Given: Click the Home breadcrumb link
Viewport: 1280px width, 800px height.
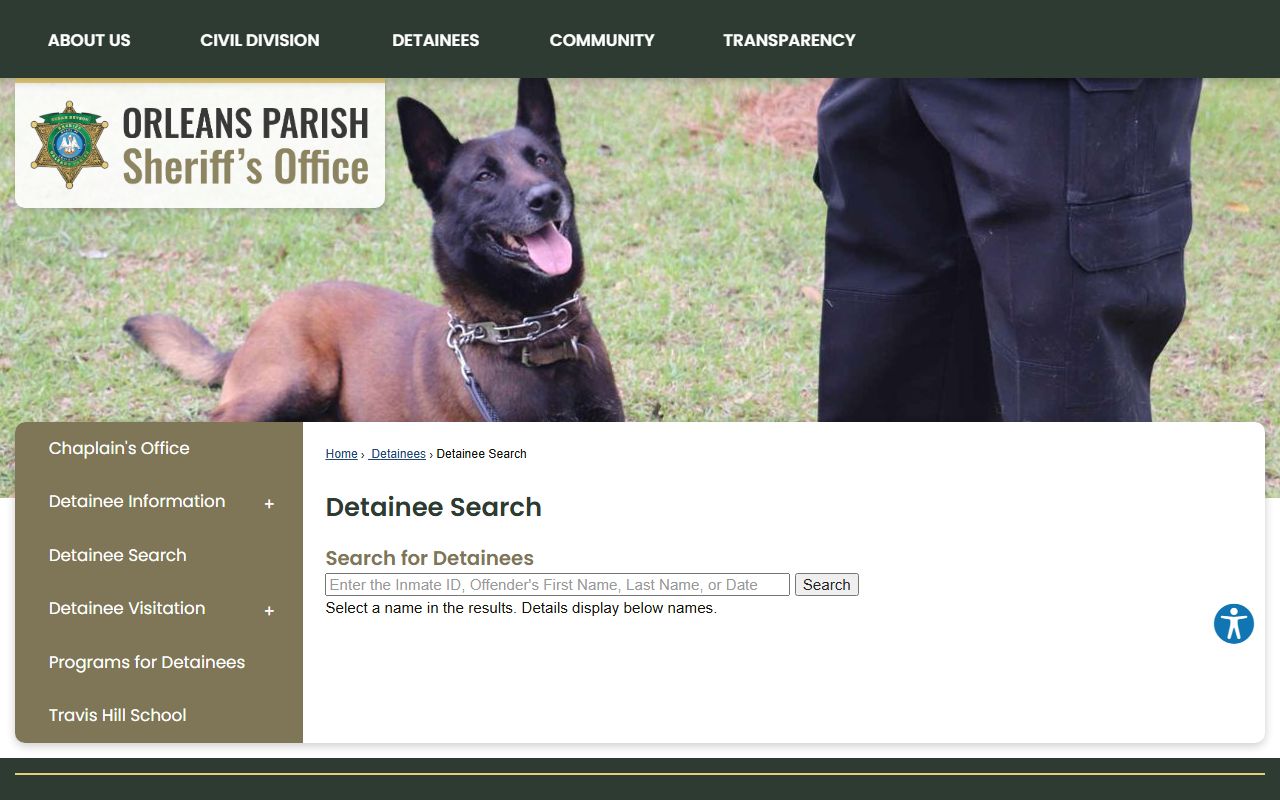Looking at the screenshot, I should coord(341,454).
